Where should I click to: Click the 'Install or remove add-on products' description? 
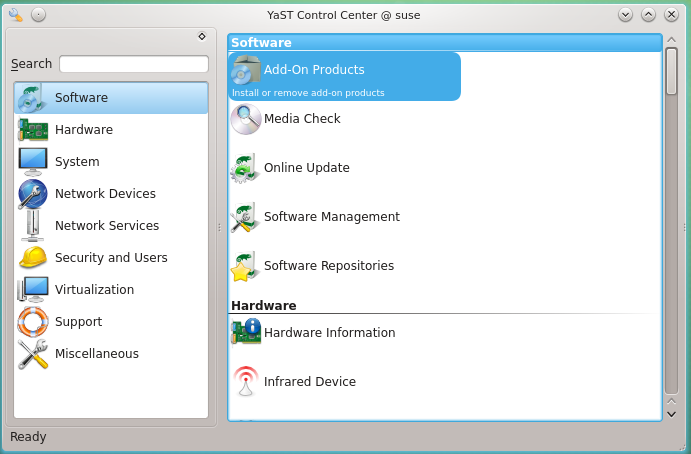tap(308, 93)
